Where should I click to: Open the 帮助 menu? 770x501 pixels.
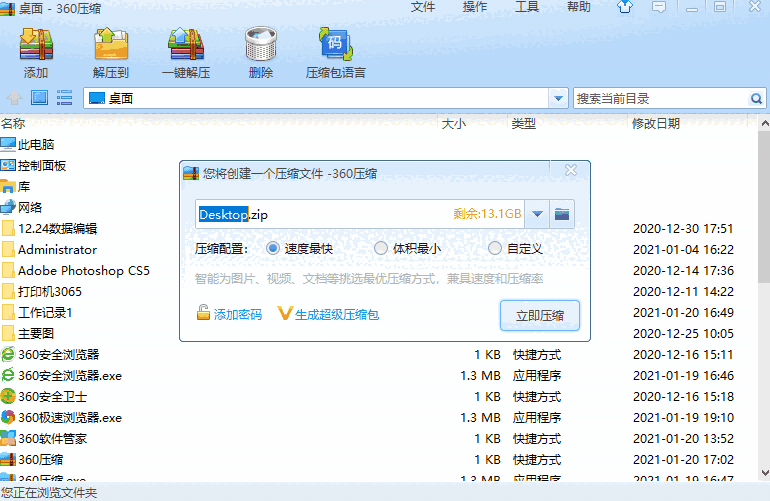coord(578,7)
